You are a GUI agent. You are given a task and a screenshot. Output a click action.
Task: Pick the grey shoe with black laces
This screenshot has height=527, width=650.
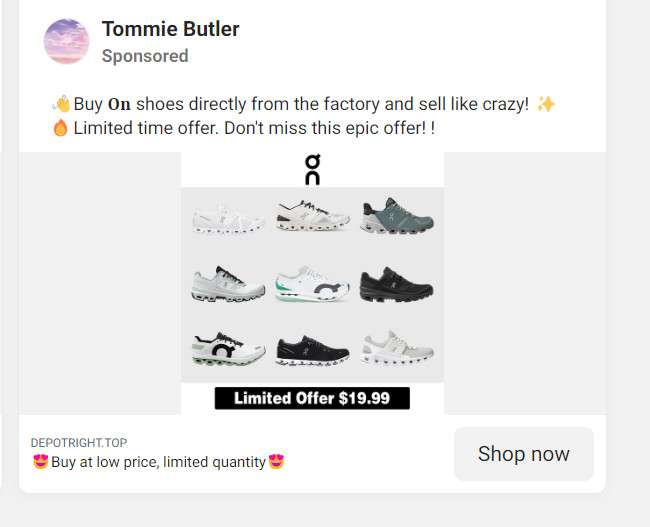[228, 284]
